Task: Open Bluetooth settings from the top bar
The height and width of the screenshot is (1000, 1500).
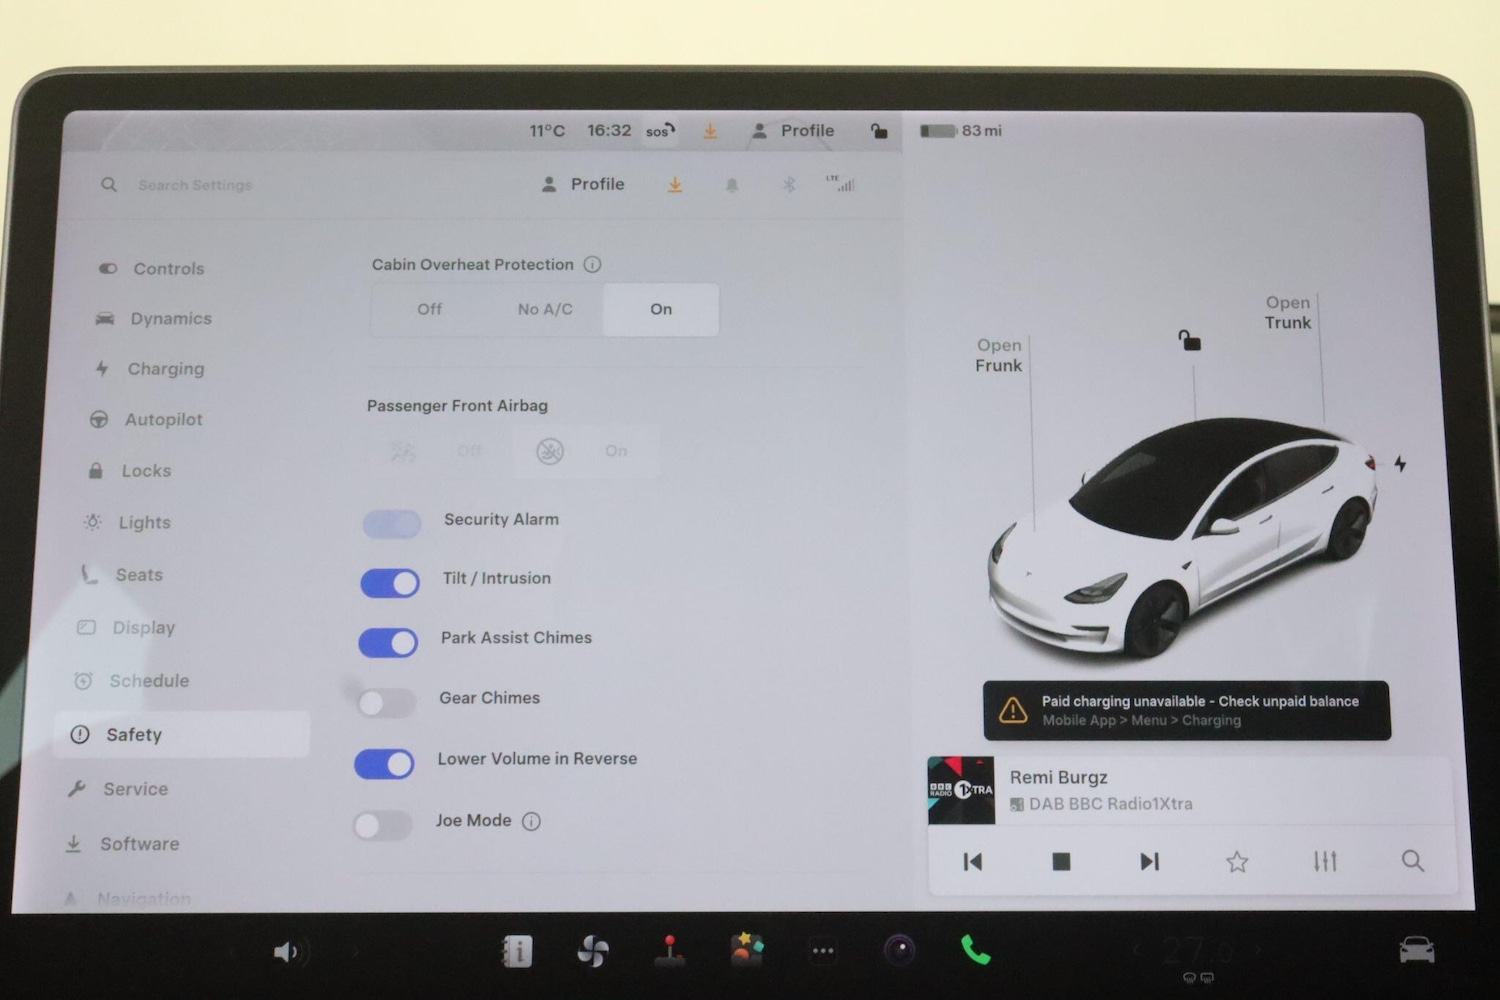Action: coord(788,184)
